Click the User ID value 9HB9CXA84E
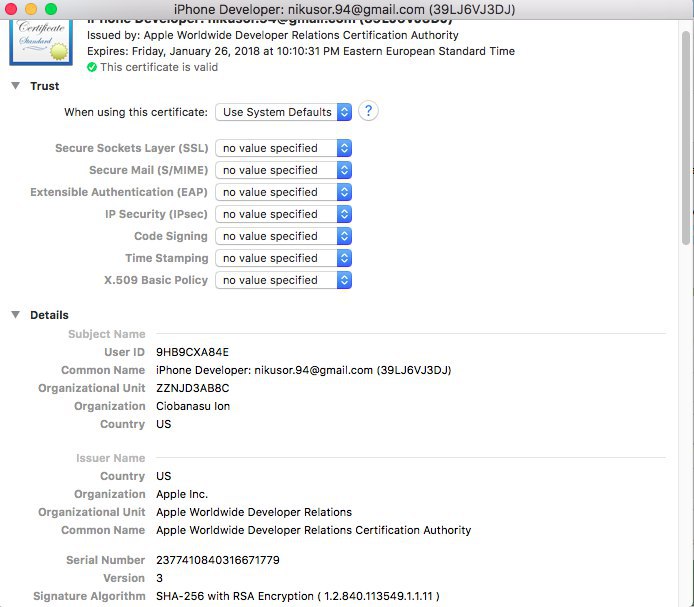The height and width of the screenshot is (607, 694). click(x=193, y=352)
